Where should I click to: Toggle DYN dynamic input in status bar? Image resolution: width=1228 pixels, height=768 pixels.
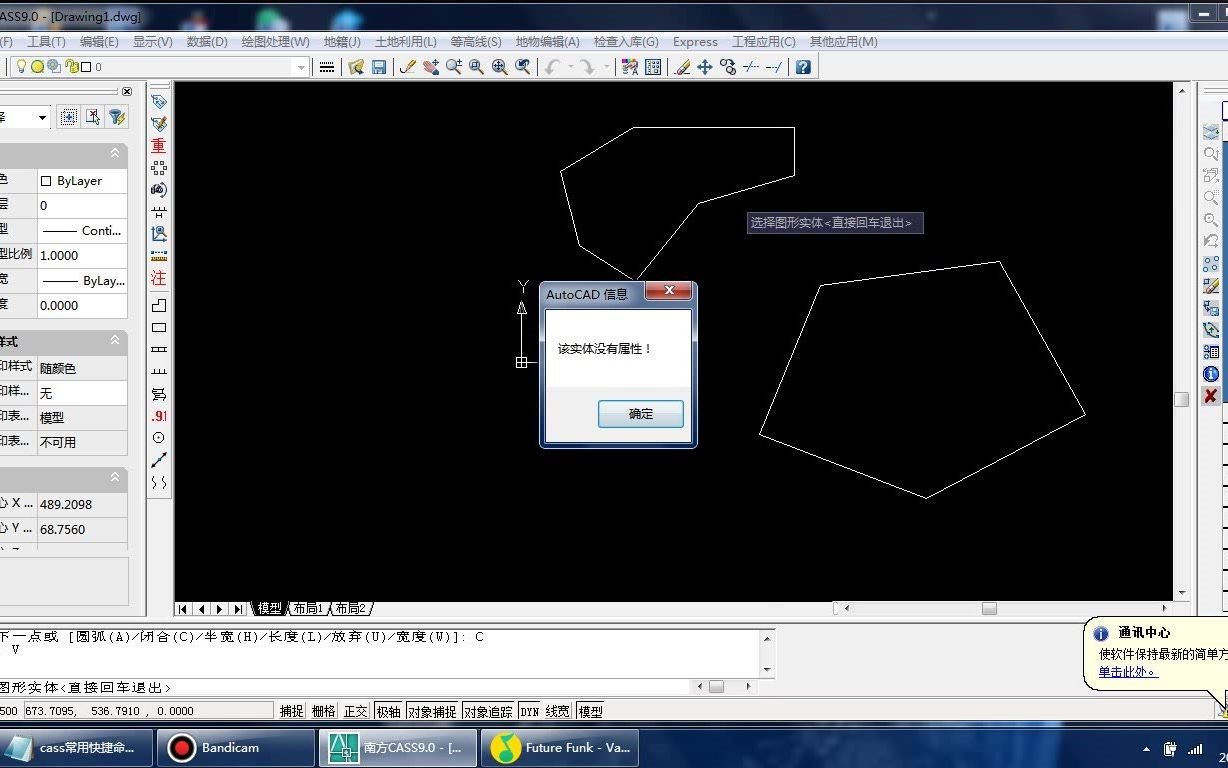pyautogui.click(x=530, y=711)
